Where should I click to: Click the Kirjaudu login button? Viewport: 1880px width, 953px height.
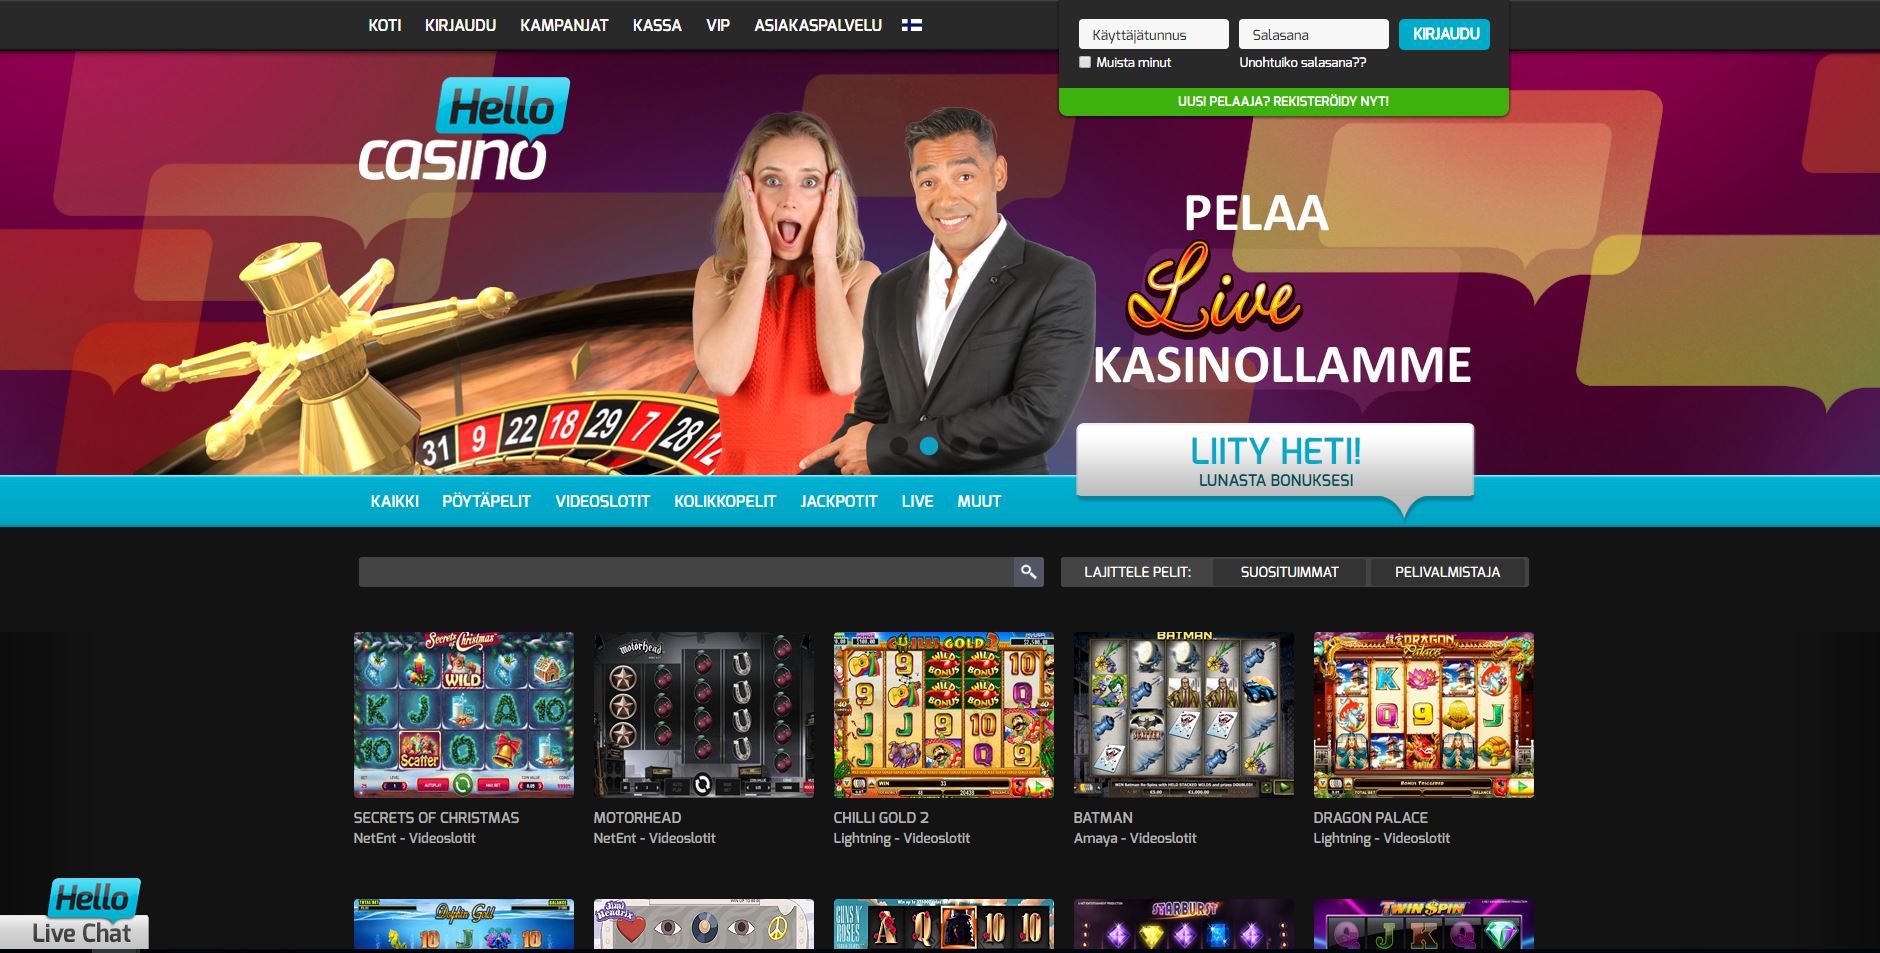coord(1445,34)
